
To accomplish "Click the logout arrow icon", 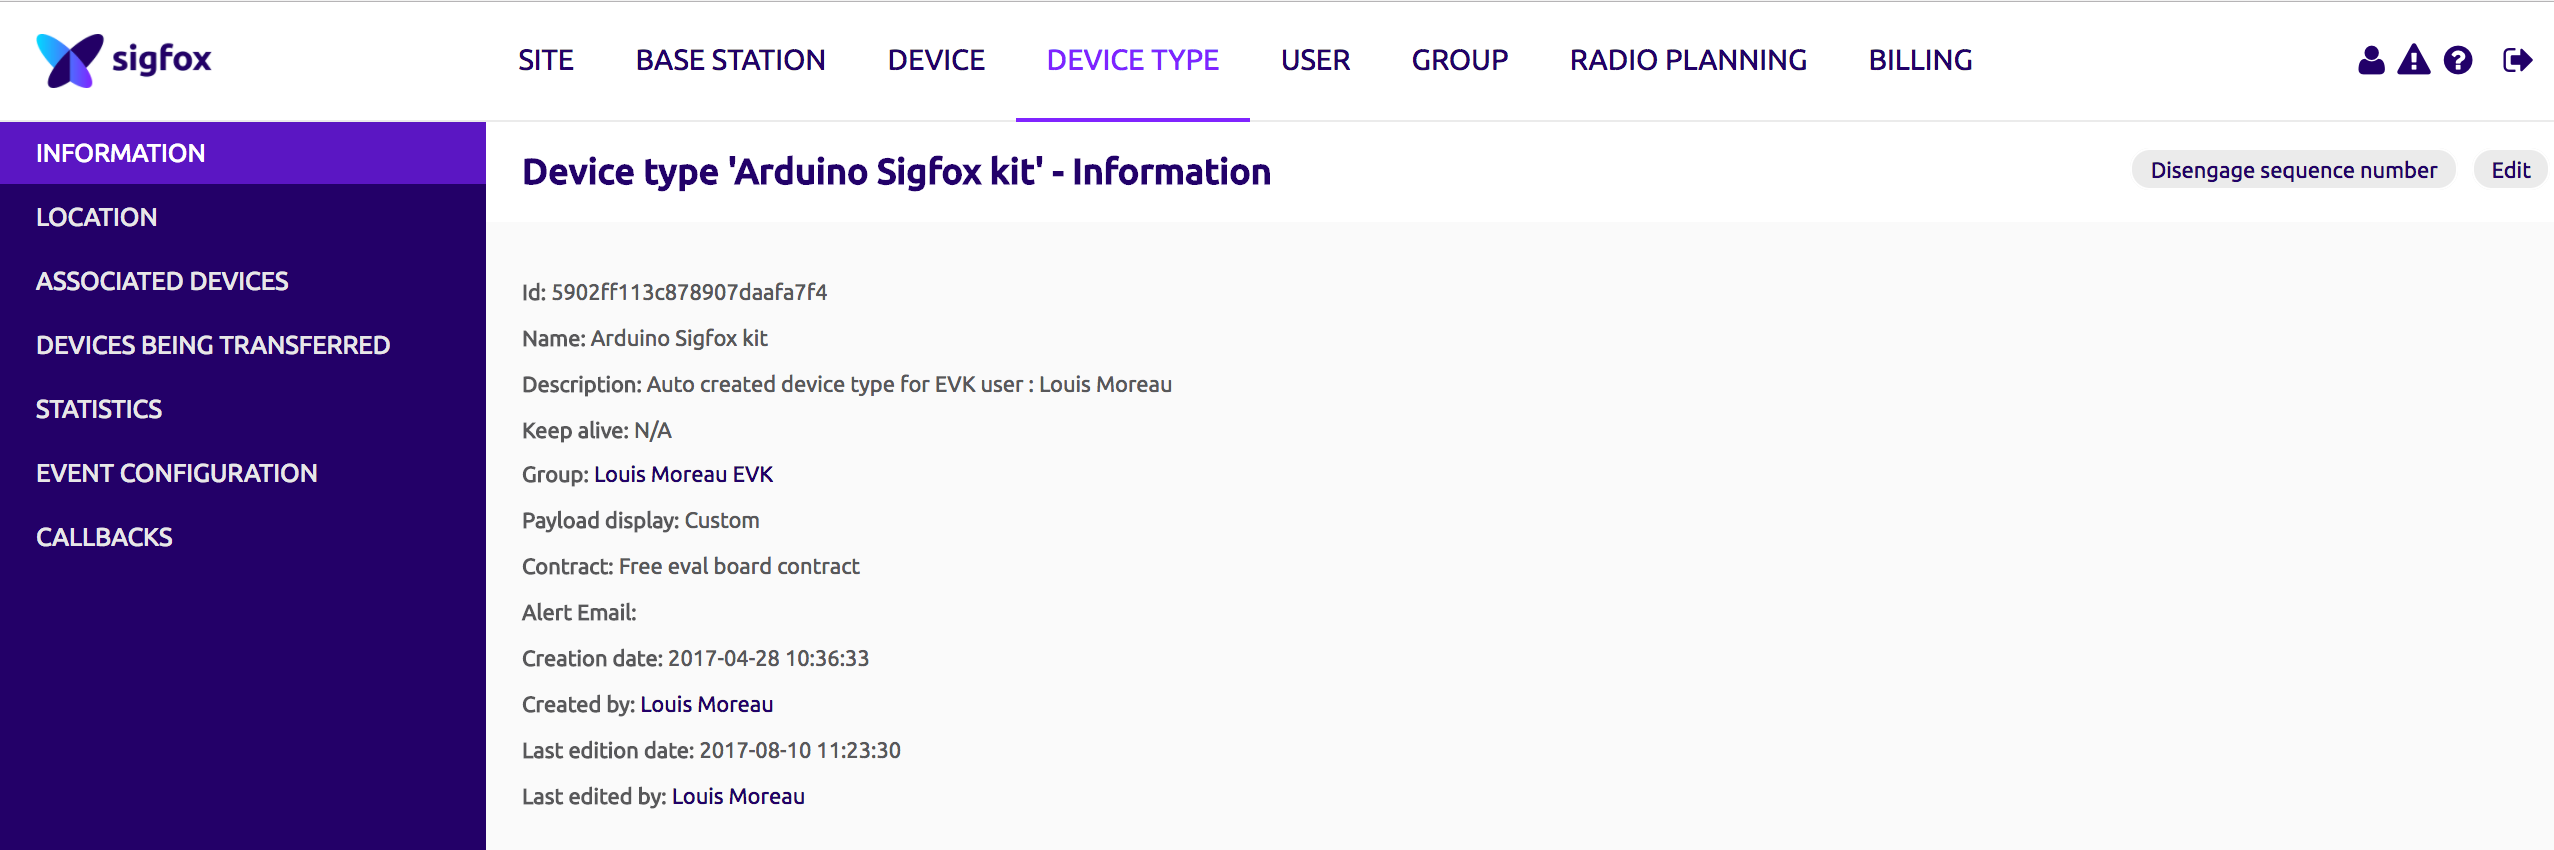I will click(2517, 60).
